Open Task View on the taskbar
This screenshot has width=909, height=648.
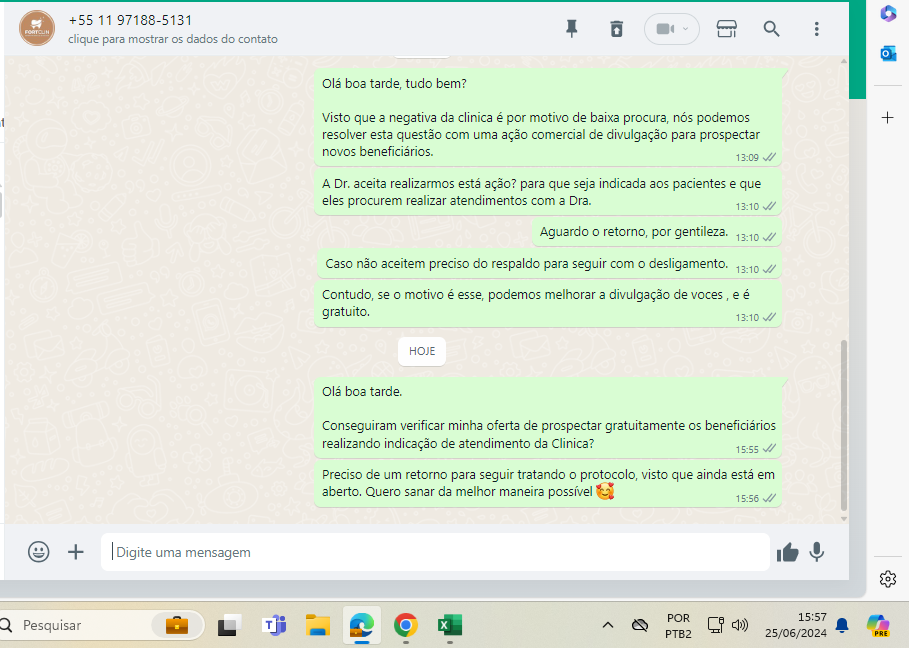point(230,625)
